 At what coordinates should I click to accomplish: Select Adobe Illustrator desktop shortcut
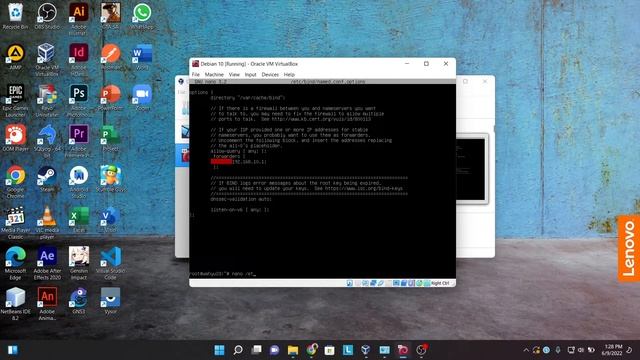tap(79, 19)
